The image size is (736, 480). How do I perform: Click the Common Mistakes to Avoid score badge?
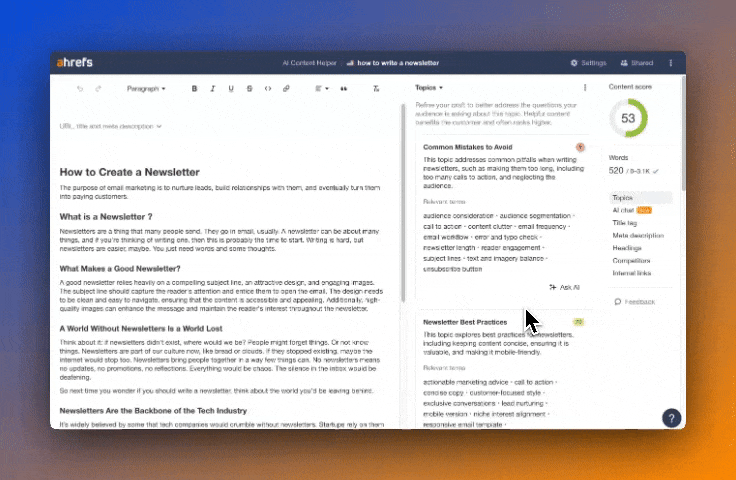(x=581, y=147)
